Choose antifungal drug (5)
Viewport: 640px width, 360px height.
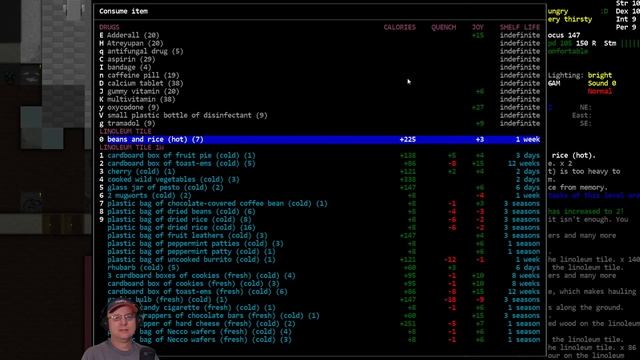coord(145,51)
